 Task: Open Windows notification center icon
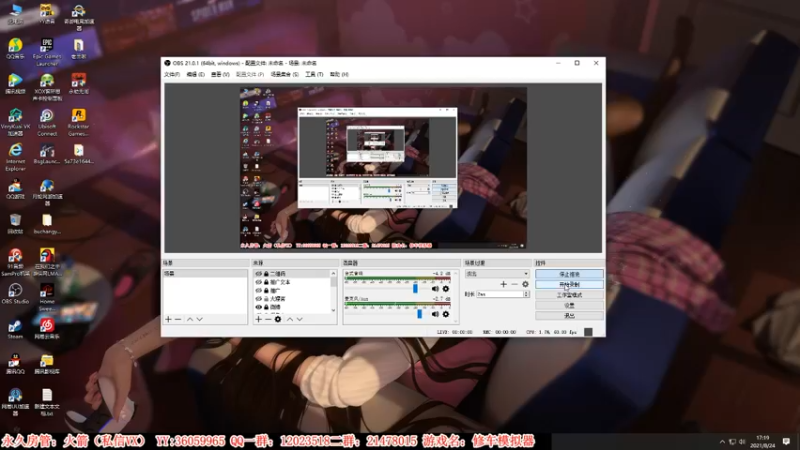tap(786, 442)
